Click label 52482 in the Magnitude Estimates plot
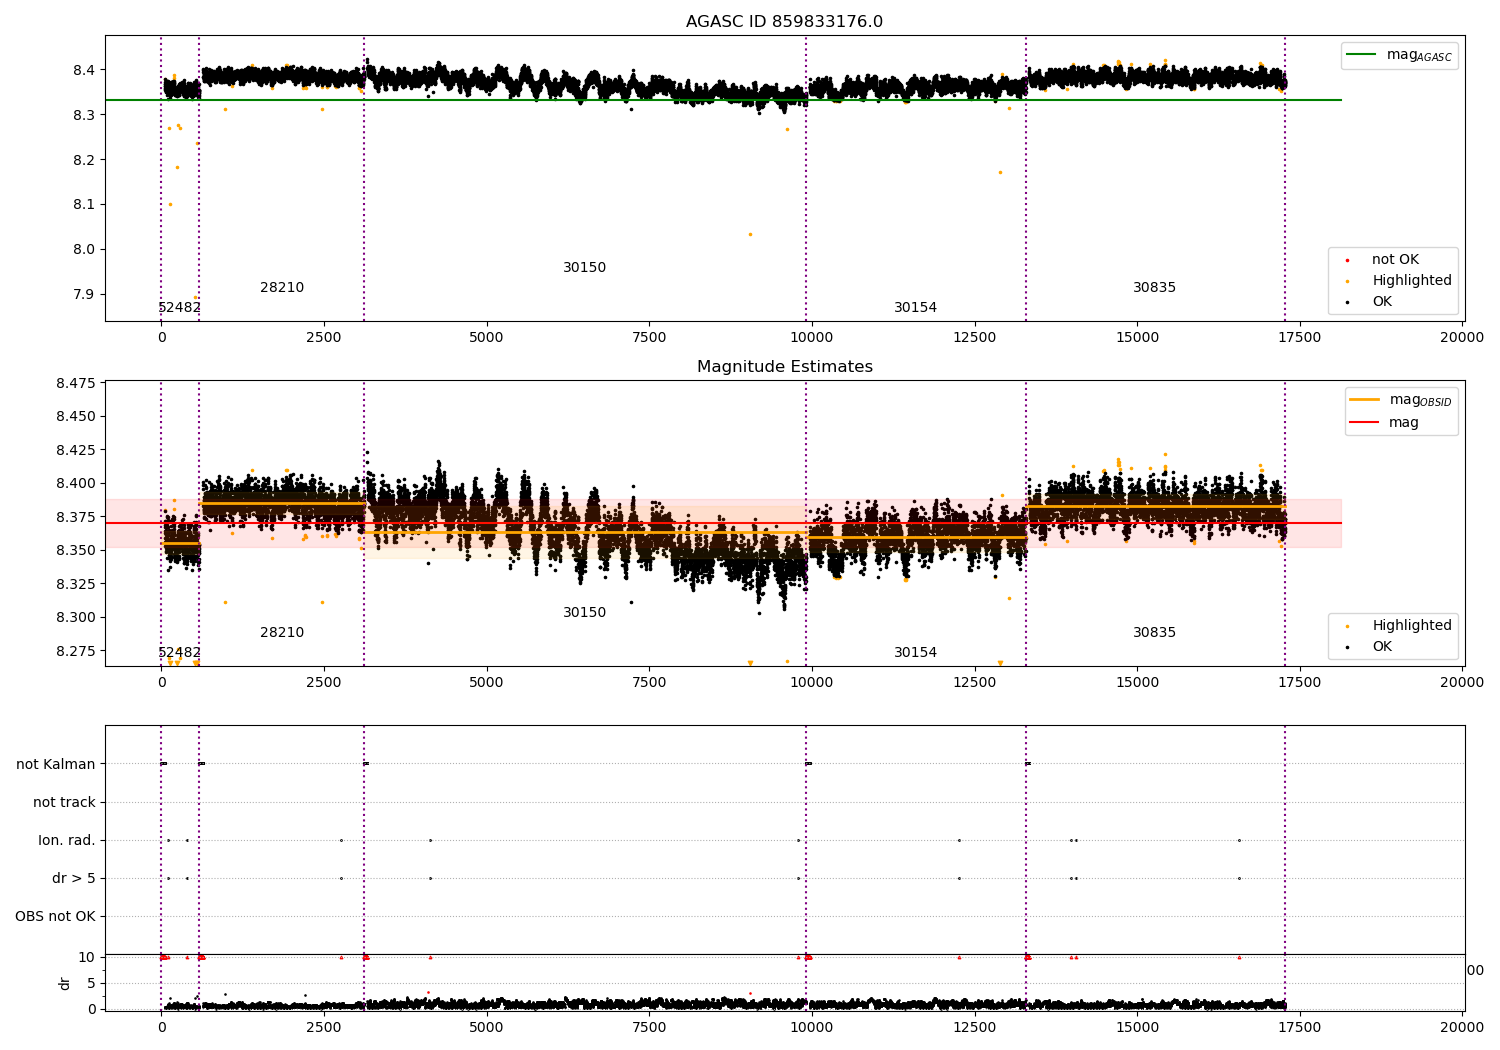The image size is (1500, 1050). [180, 653]
